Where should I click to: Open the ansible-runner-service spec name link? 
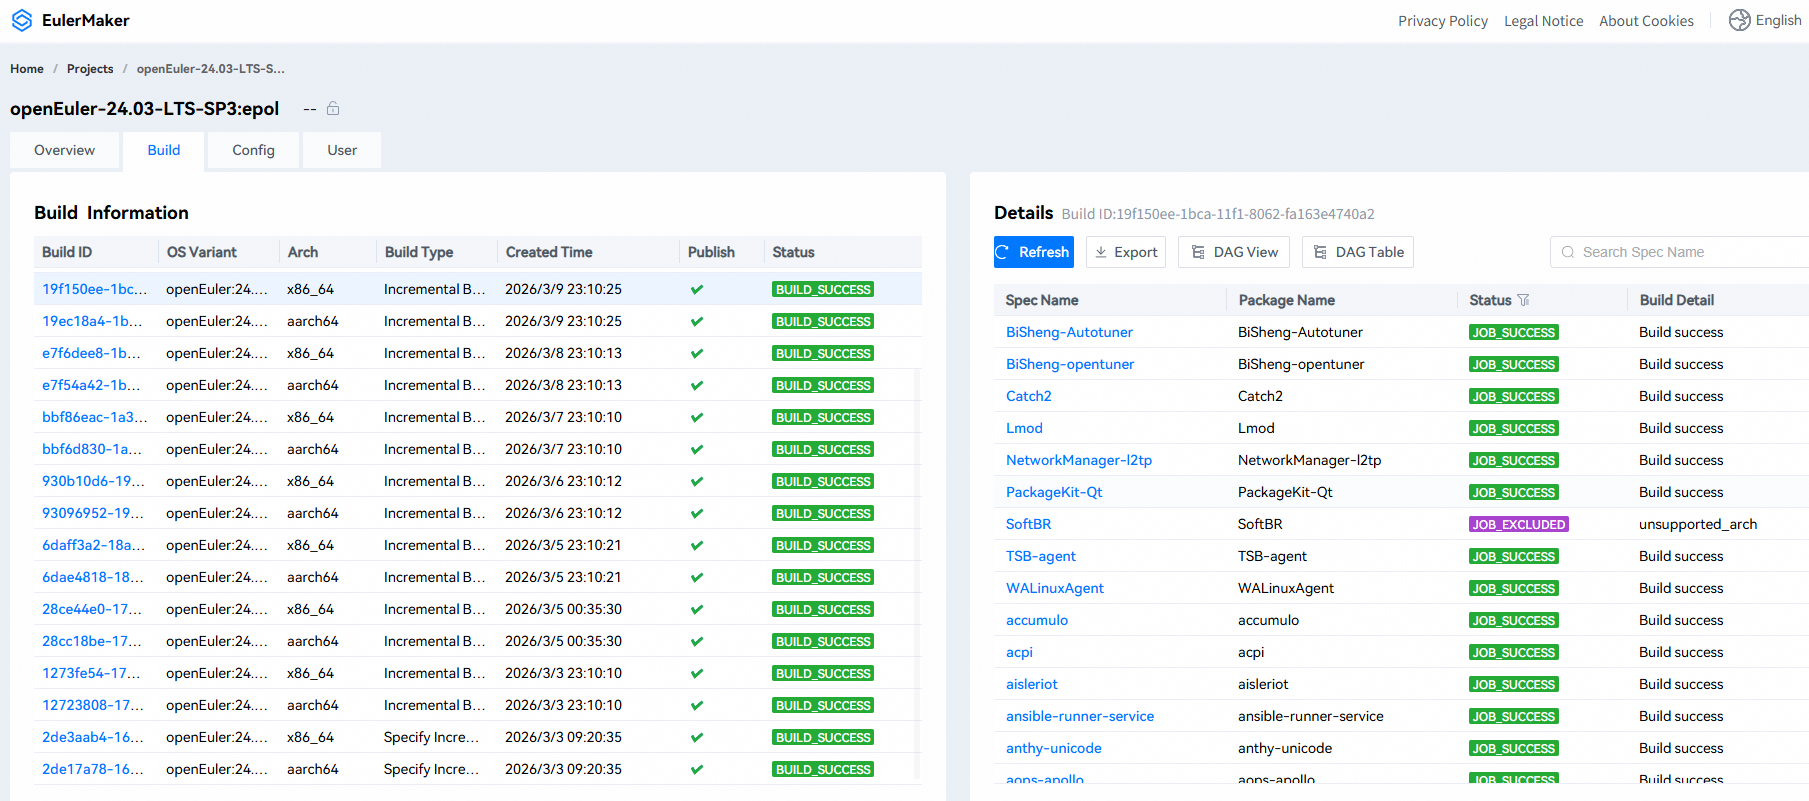[x=1080, y=716]
